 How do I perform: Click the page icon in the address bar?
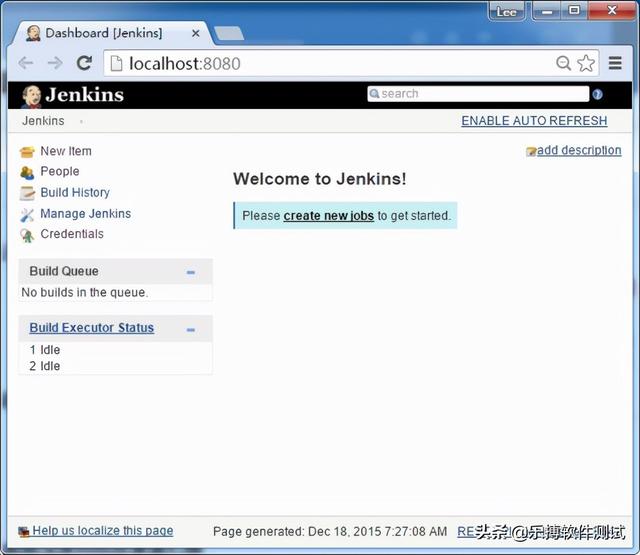tap(117, 64)
